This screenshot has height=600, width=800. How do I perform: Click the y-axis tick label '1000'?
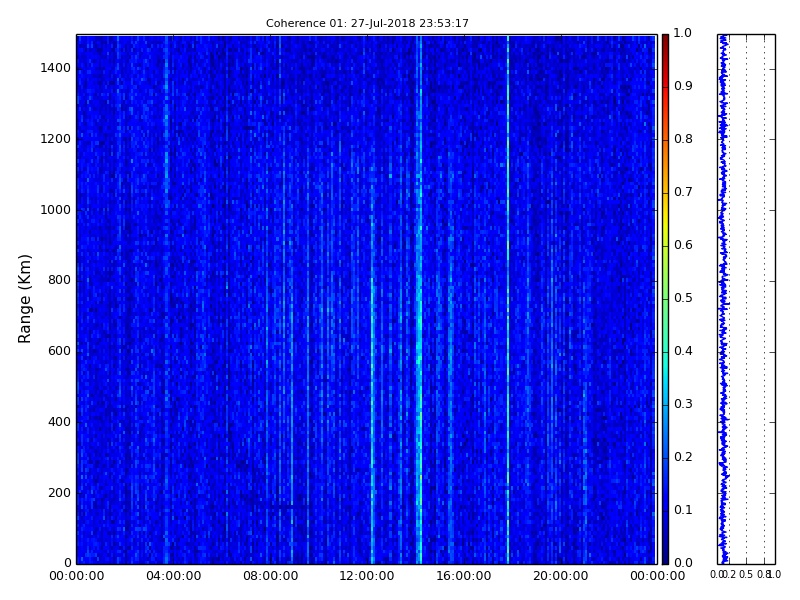pyautogui.click(x=56, y=210)
